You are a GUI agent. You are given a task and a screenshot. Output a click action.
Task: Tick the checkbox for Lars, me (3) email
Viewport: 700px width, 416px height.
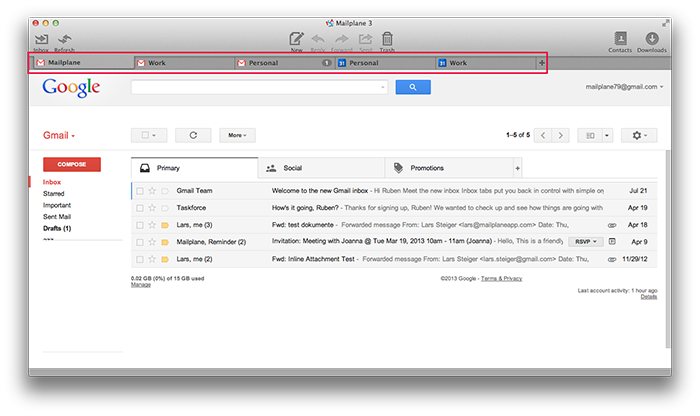140,225
